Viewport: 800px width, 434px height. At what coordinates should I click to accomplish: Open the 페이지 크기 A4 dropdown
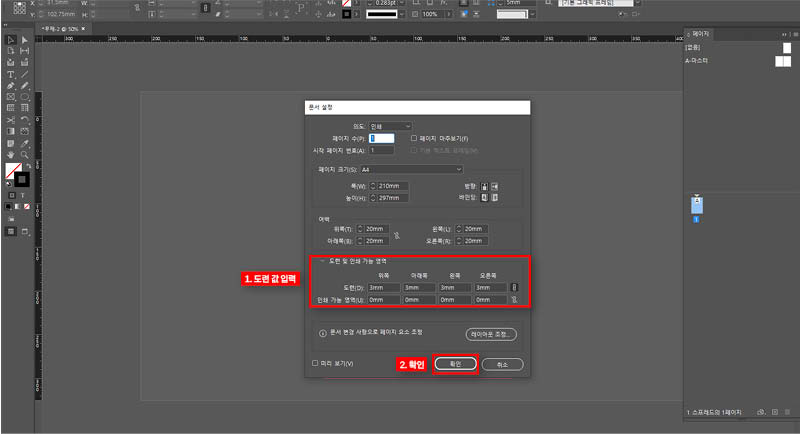[x=411, y=169]
